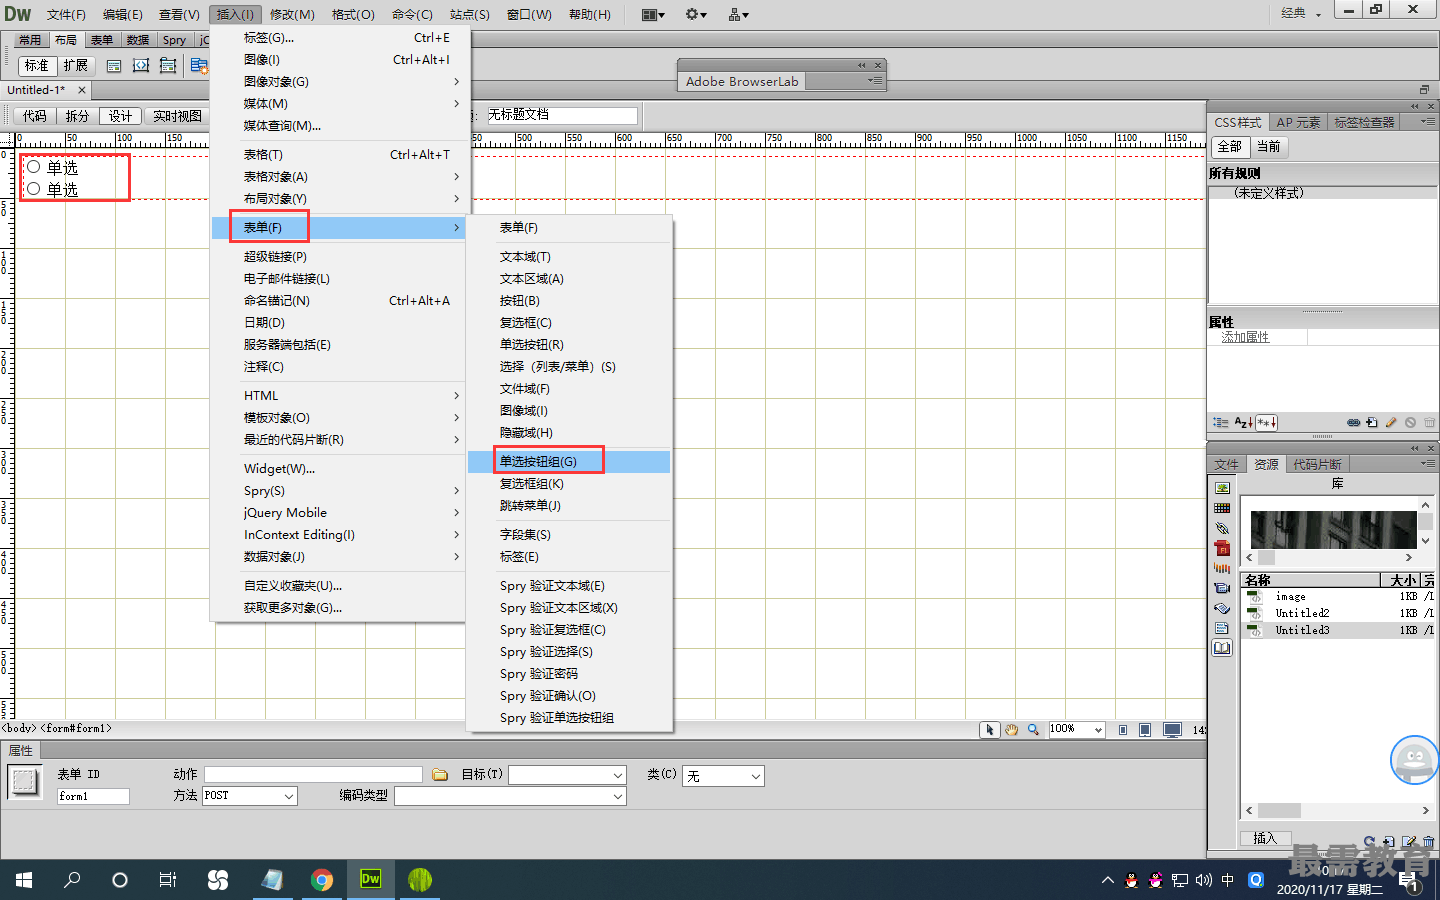Expand the jQuery Mobile submenu
Image resolution: width=1440 pixels, height=900 pixels.
coord(340,513)
